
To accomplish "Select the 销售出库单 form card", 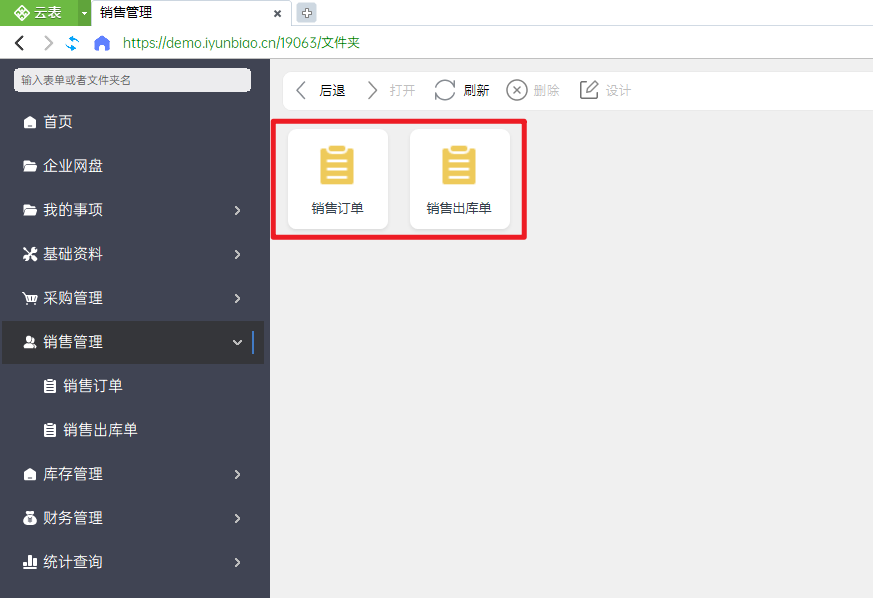I will point(459,179).
